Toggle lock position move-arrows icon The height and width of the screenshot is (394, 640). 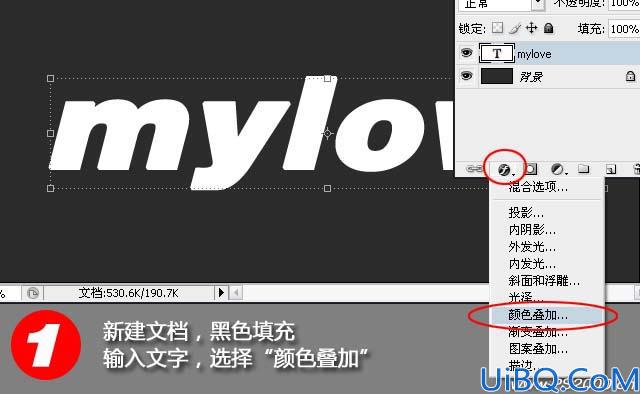click(531, 28)
